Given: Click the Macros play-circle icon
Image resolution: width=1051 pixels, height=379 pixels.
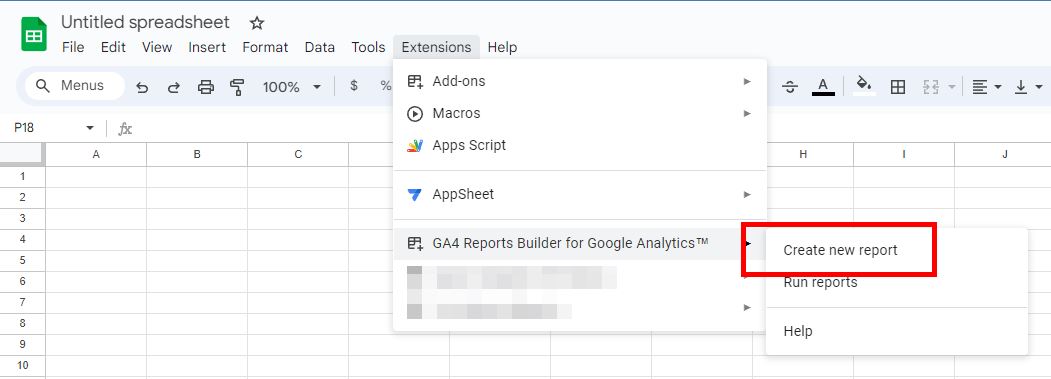Looking at the screenshot, I should click(415, 113).
